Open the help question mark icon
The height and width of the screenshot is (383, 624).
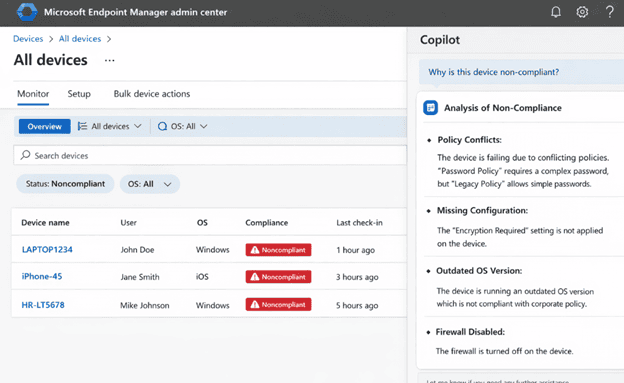[x=609, y=12]
